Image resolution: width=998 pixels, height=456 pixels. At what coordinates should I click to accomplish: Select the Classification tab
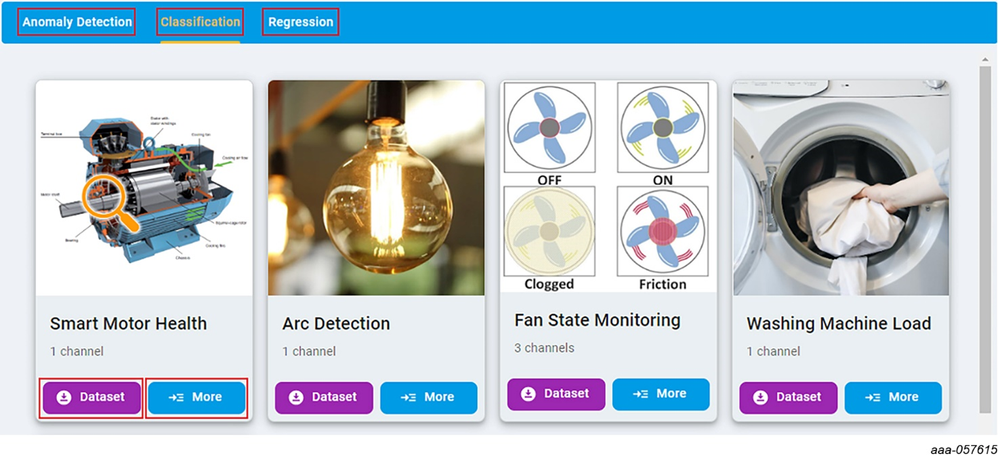(200, 22)
